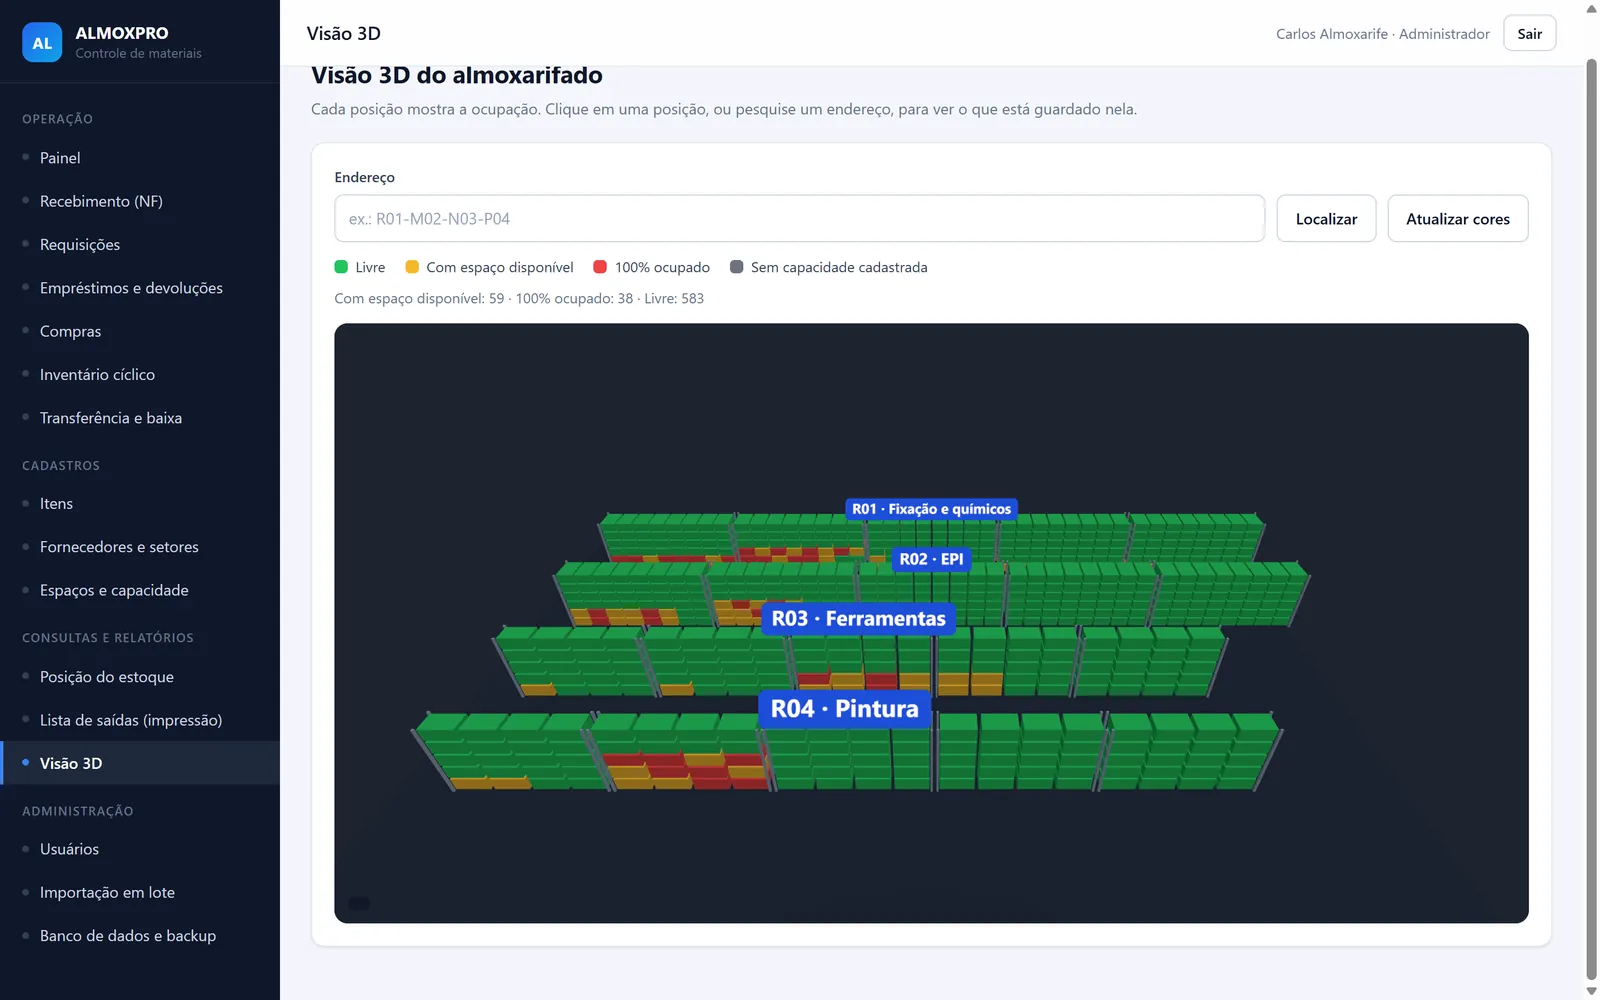The image size is (1600, 1000).
Task: Click the page vertical scrollbar
Action: 1591,520
